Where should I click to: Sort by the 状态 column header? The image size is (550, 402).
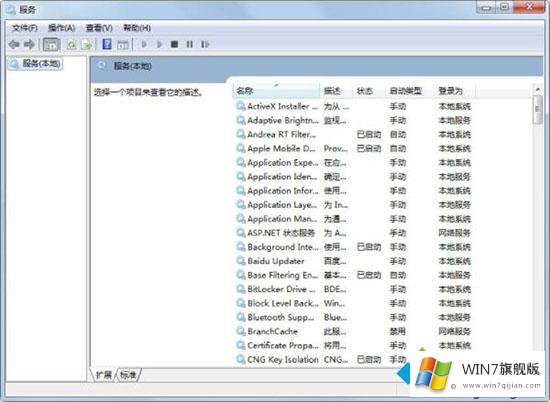[368, 91]
